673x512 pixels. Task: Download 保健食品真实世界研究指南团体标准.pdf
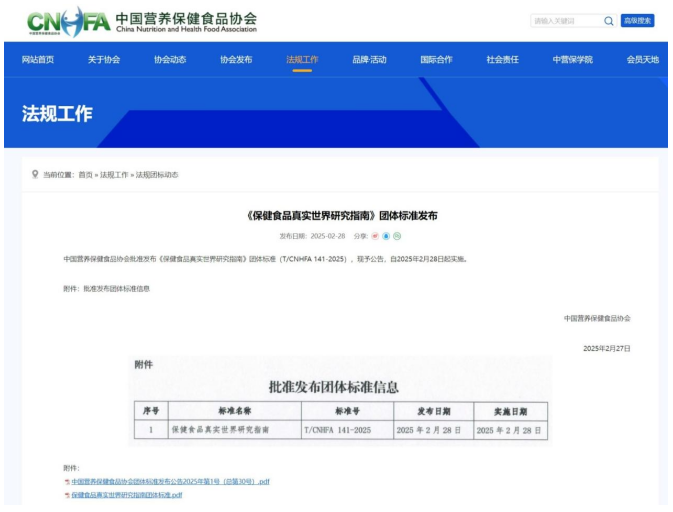(127, 495)
